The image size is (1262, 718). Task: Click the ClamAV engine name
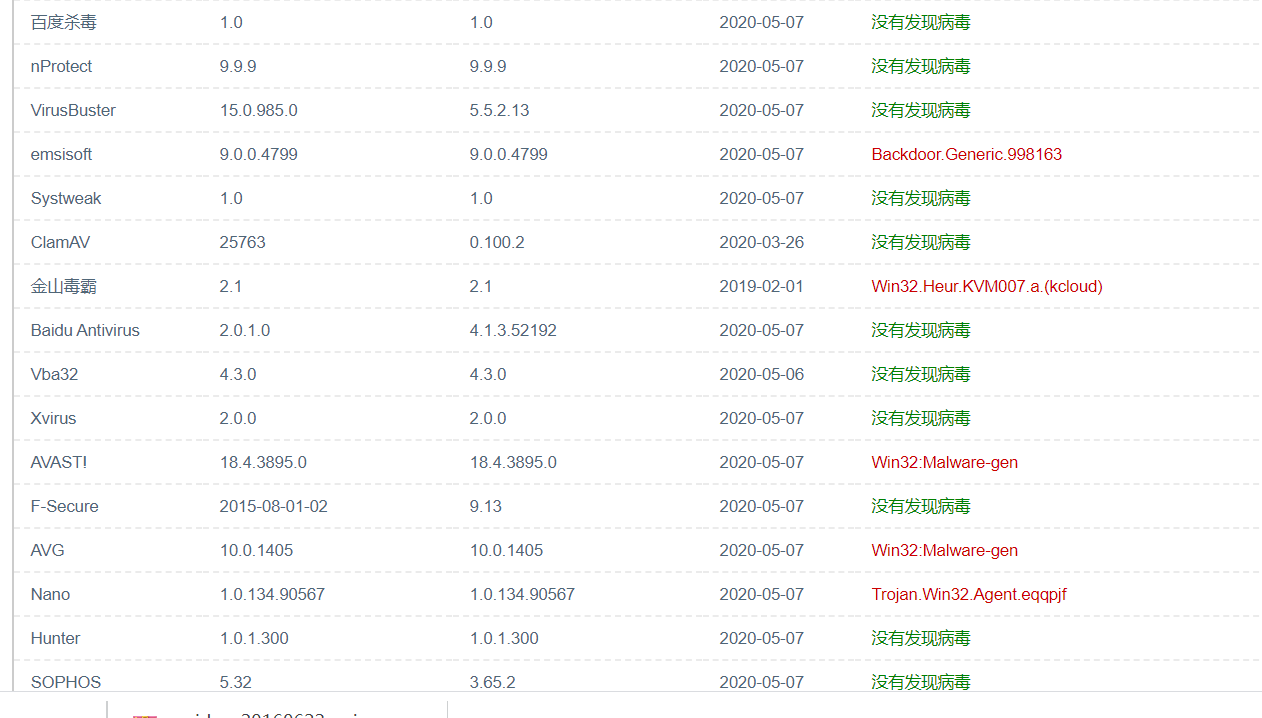click(x=60, y=242)
